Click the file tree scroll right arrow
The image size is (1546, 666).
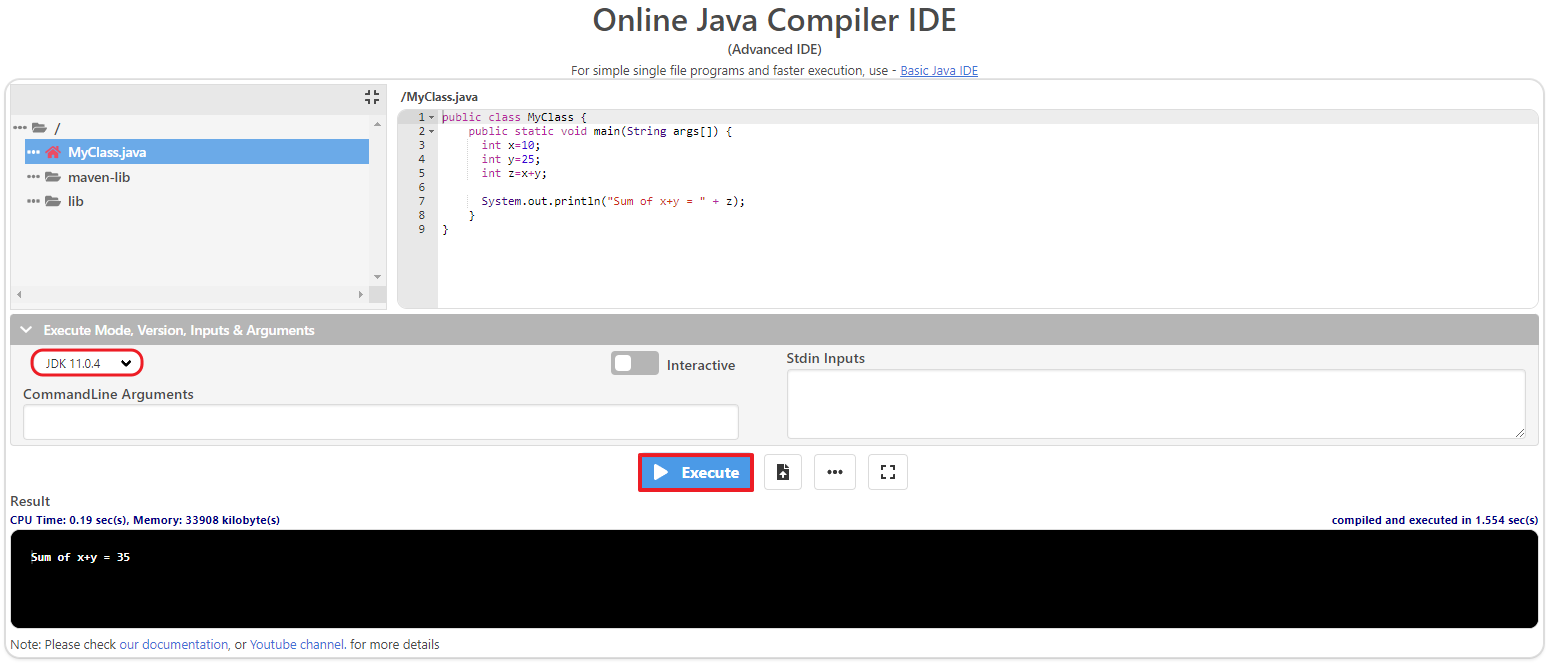click(x=361, y=295)
